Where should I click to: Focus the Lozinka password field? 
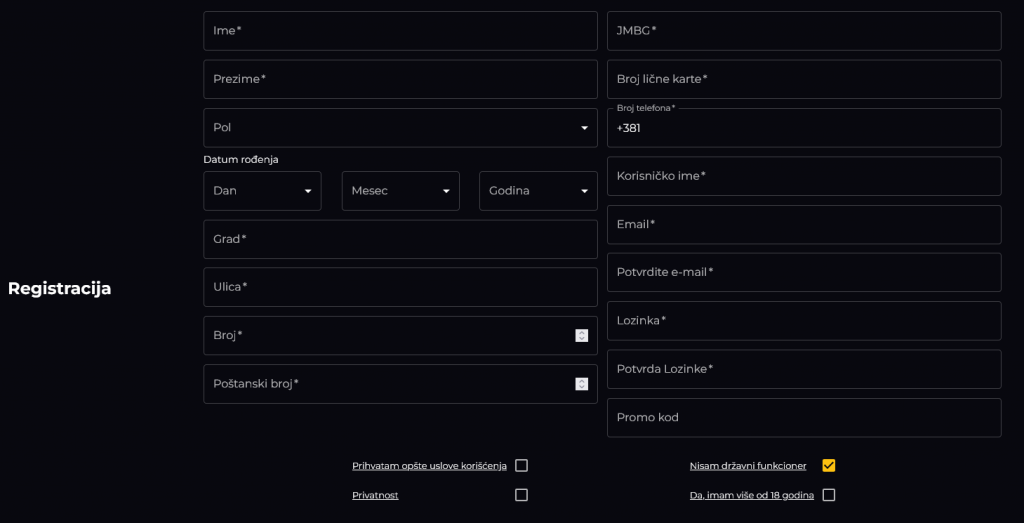(804, 321)
